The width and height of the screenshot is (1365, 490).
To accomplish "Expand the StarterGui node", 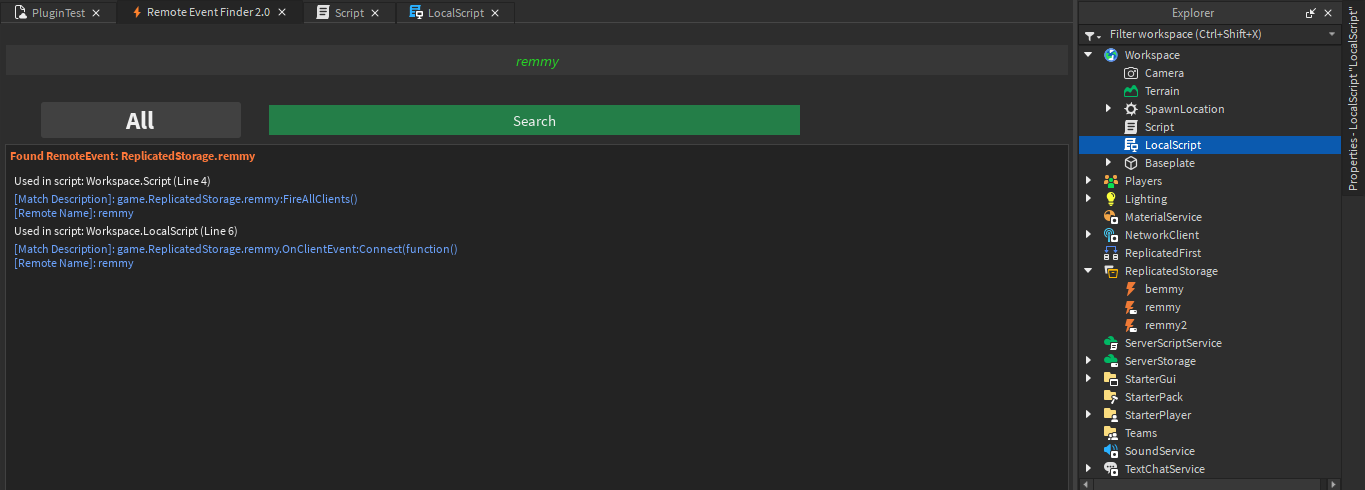I will (1088, 379).
